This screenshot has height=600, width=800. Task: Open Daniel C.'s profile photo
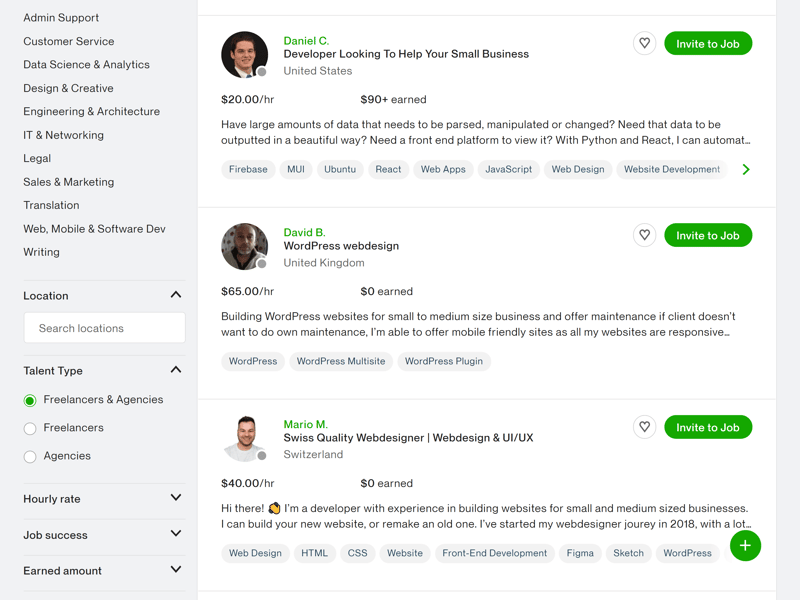(244, 55)
